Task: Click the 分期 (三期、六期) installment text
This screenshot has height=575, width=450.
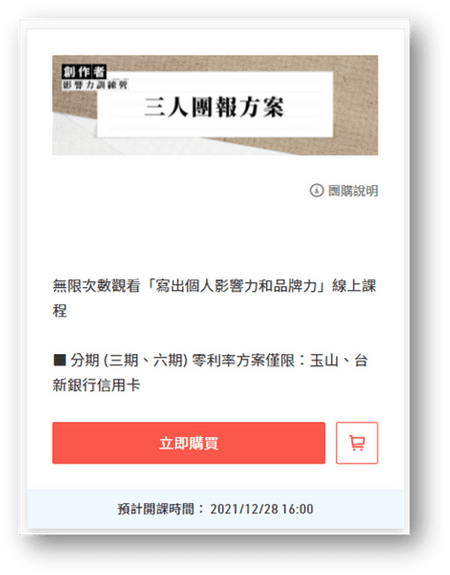Action: click(129, 360)
